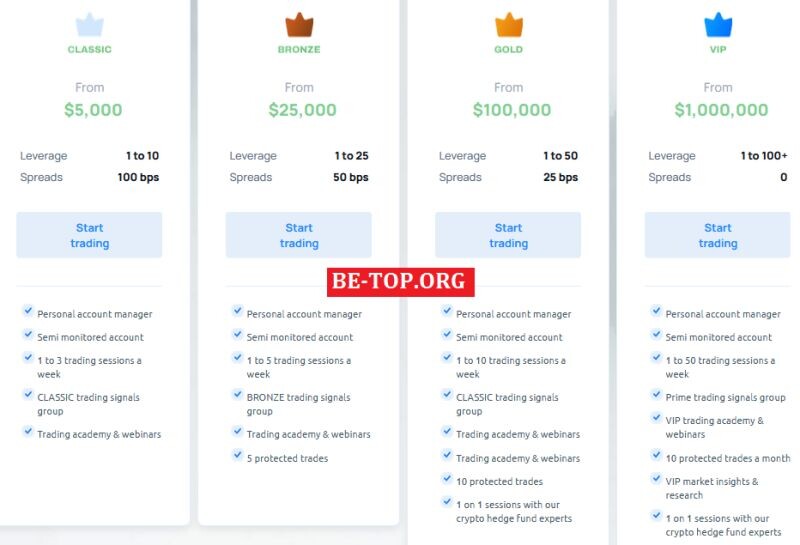Click the Gold '1 to 10 trading sessions' checkmark

(x=447, y=357)
